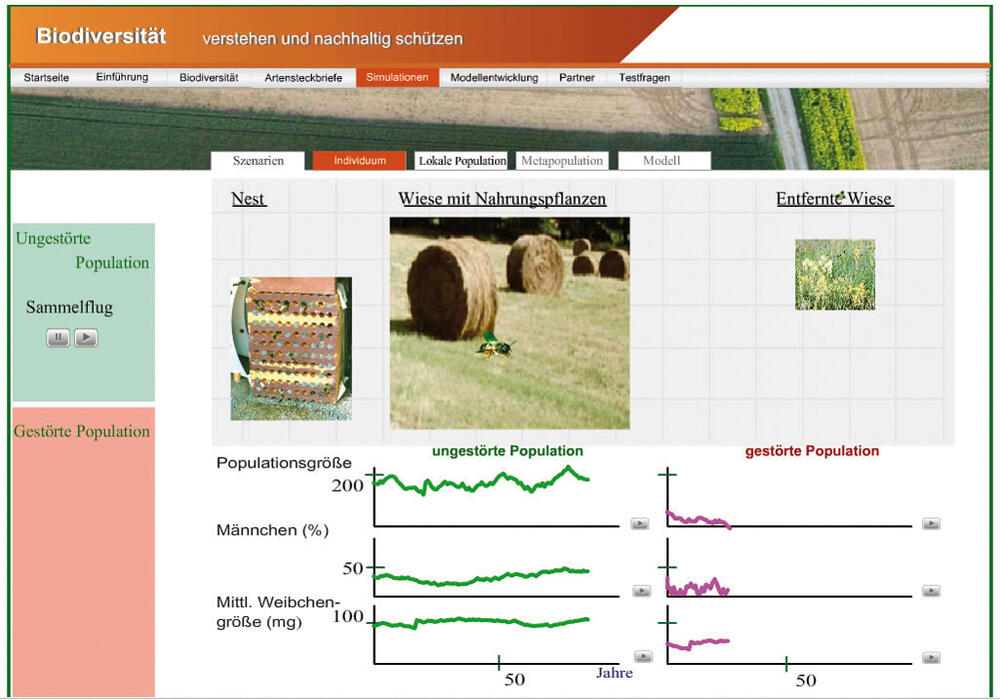The image size is (1000, 700).
Task: Pause the Sammelflug animation
Action: (x=58, y=338)
